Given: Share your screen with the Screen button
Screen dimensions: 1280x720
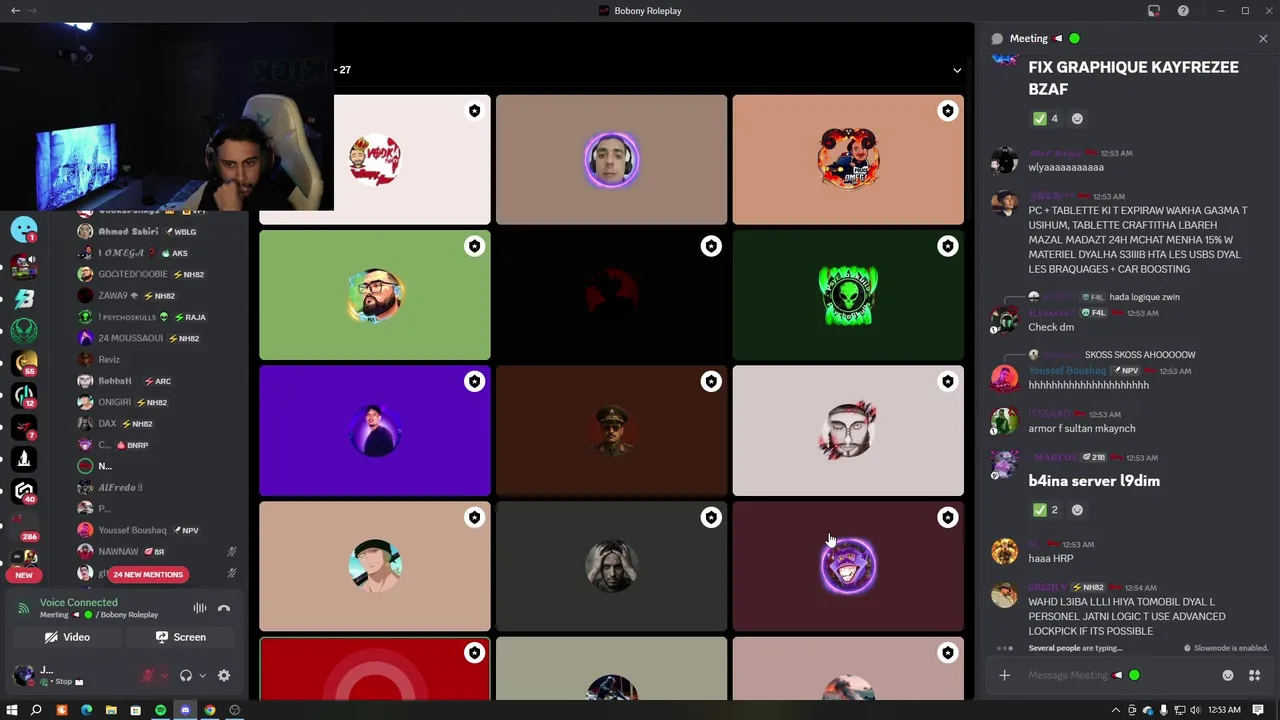Looking at the screenshot, I should [181, 637].
